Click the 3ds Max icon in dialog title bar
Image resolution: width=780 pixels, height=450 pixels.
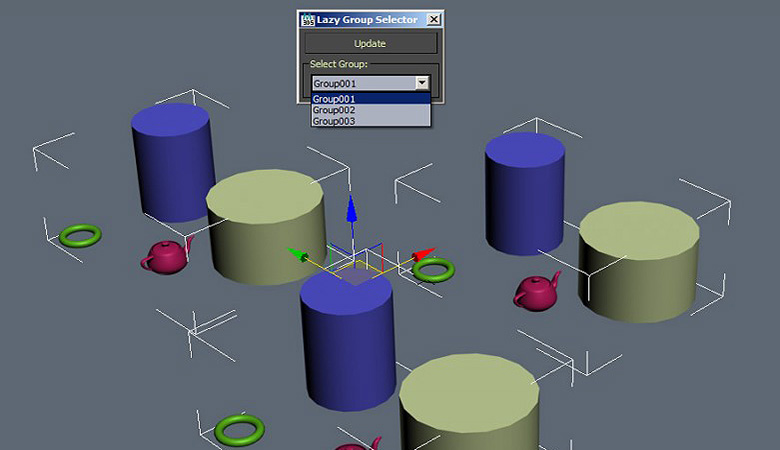(308, 19)
